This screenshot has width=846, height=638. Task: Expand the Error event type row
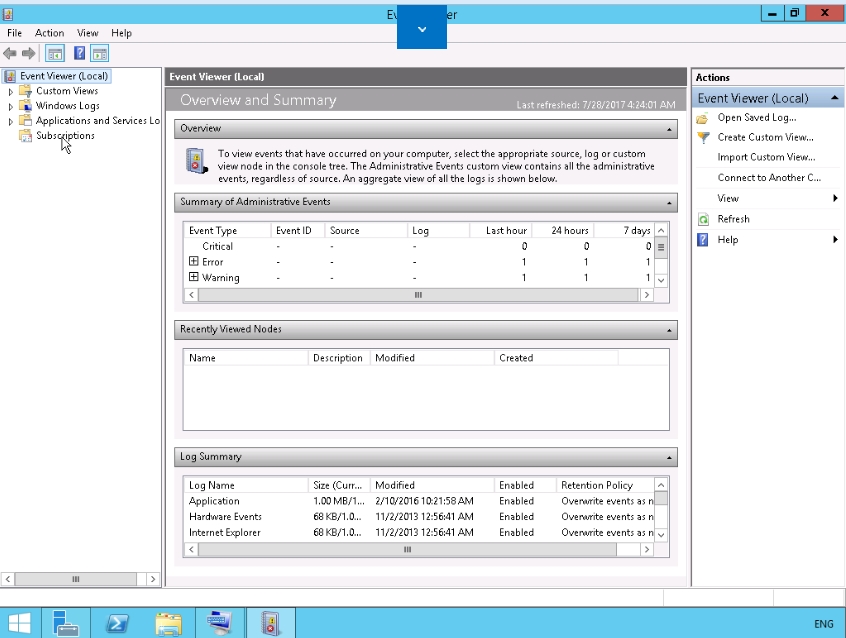[194, 261]
